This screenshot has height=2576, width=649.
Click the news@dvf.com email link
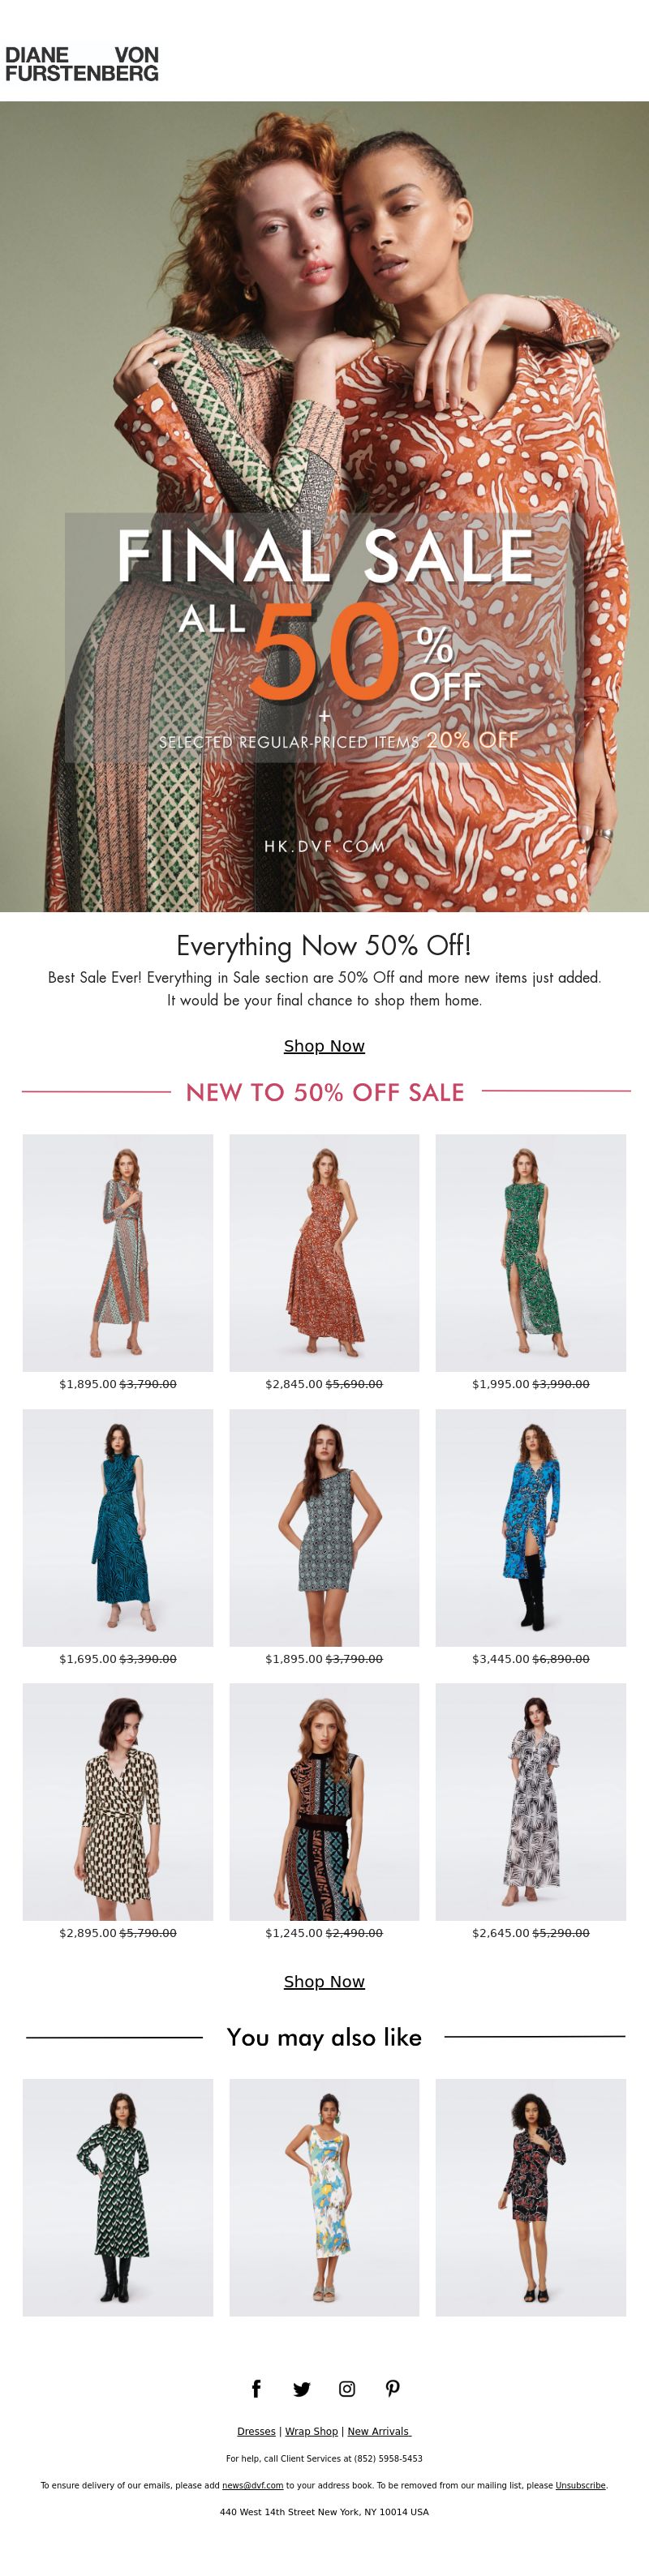(253, 2485)
